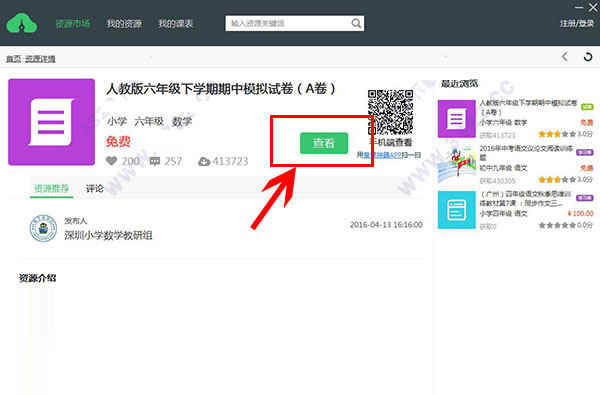Click the publish date 2016-04-13 16:16:00
The image size is (600, 395).
pyautogui.click(x=386, y=225)
